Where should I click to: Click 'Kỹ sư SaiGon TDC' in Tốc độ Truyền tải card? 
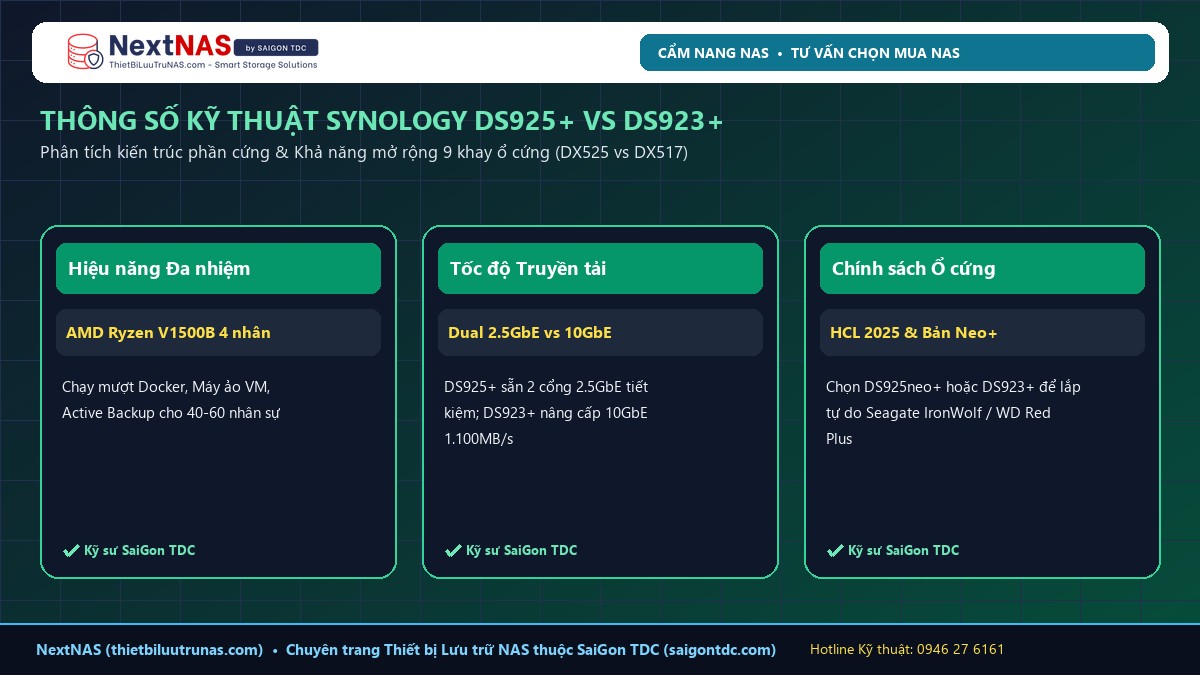pyautogui.click(x=521, y=550)
